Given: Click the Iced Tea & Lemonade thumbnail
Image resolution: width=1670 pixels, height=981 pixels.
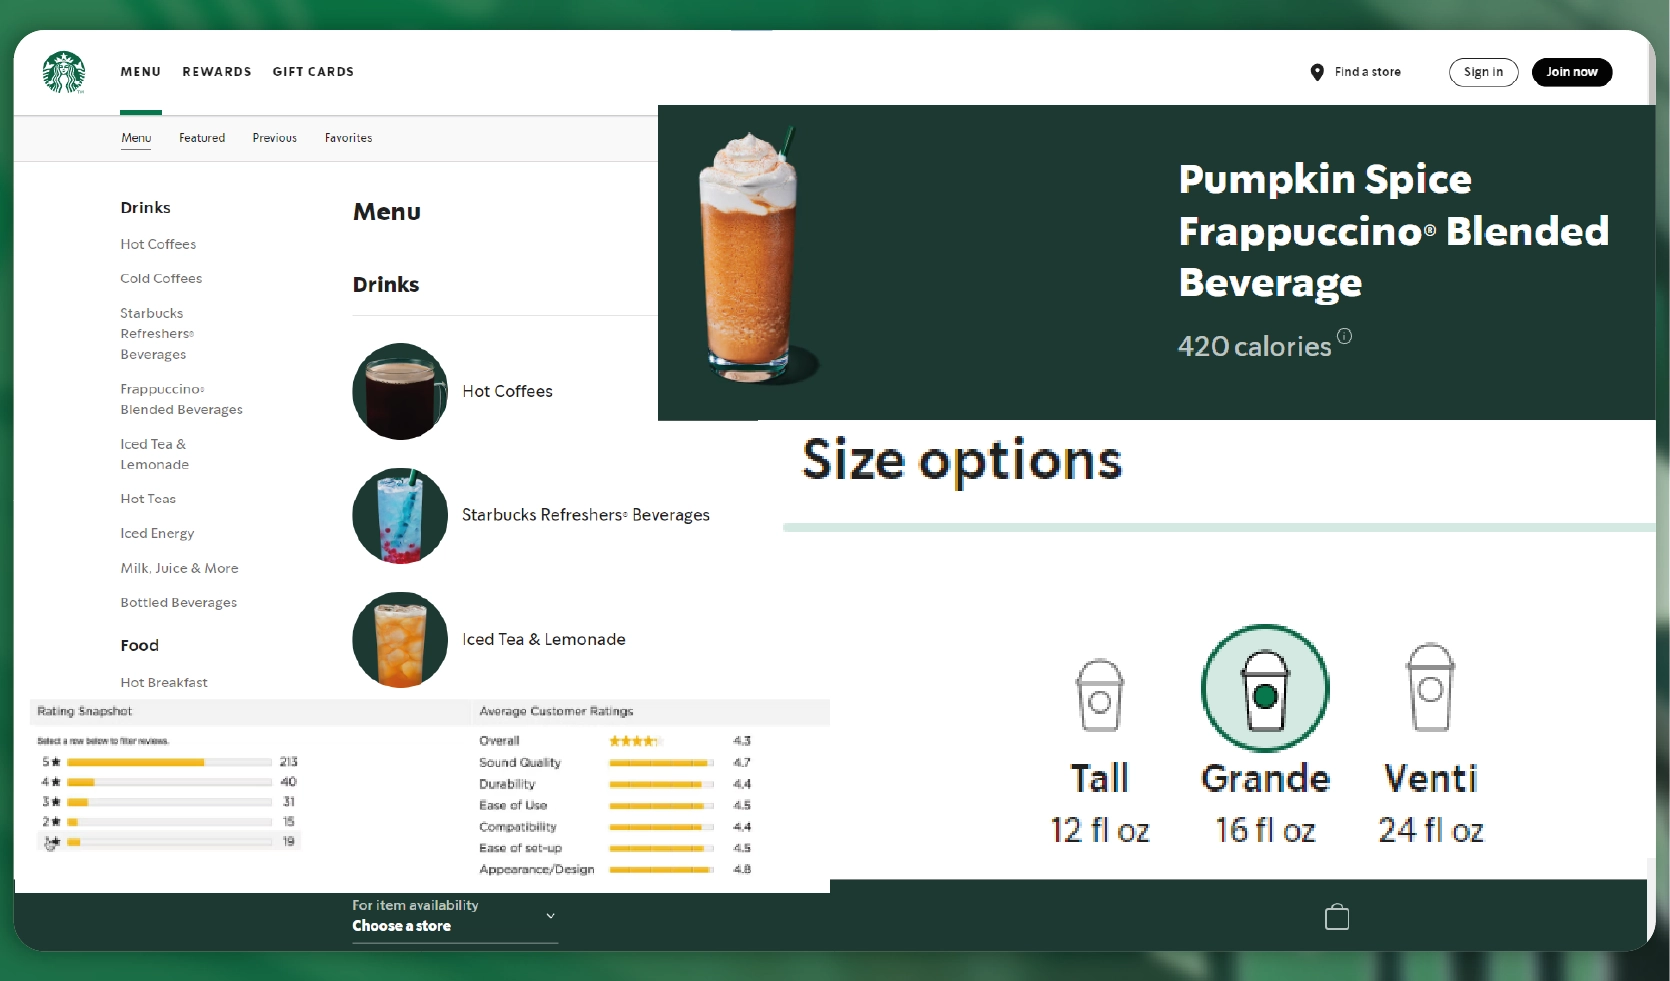Looking at the screenshot, I should coord(400,639).
